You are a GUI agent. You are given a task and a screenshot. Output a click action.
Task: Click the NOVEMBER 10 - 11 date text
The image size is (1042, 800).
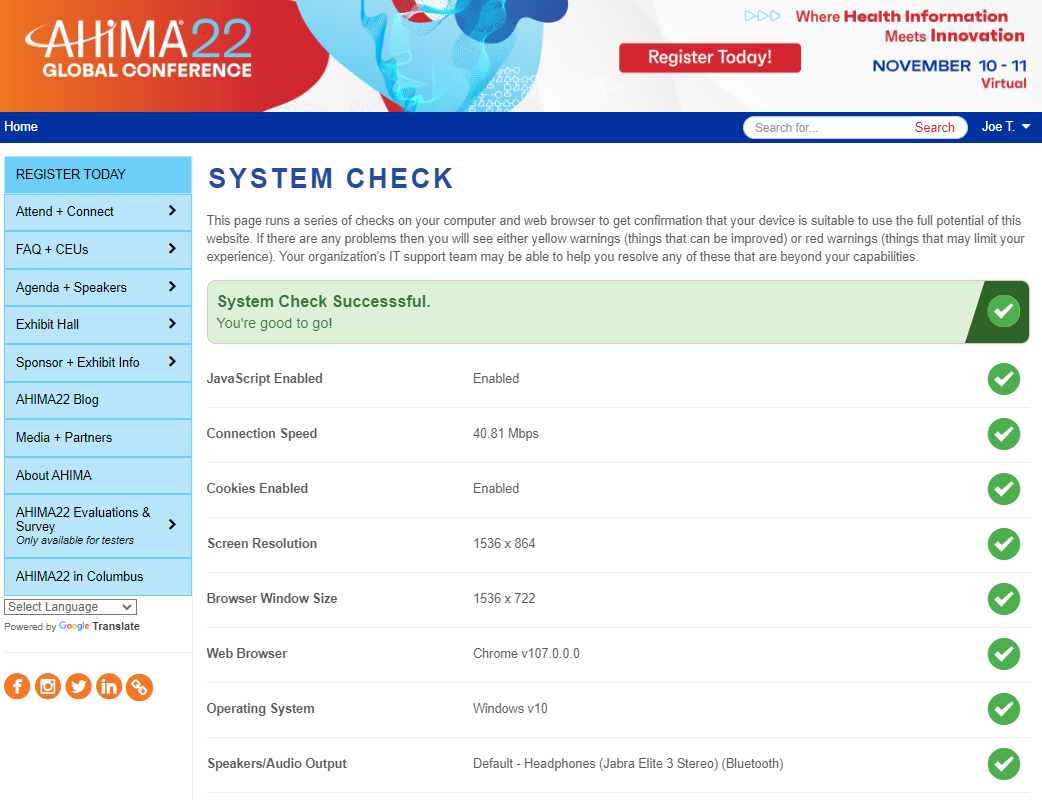coord(950,66)
